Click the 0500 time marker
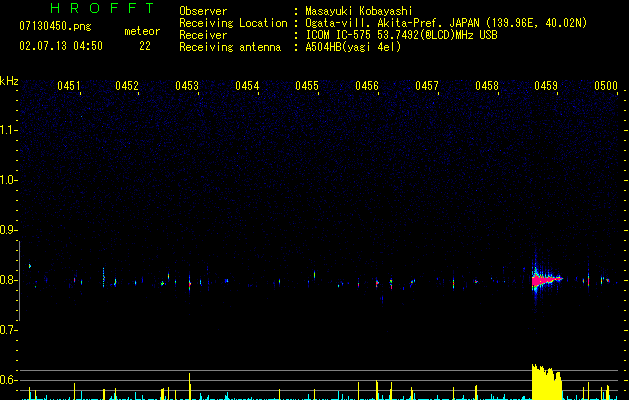 (x=606, y=85)
